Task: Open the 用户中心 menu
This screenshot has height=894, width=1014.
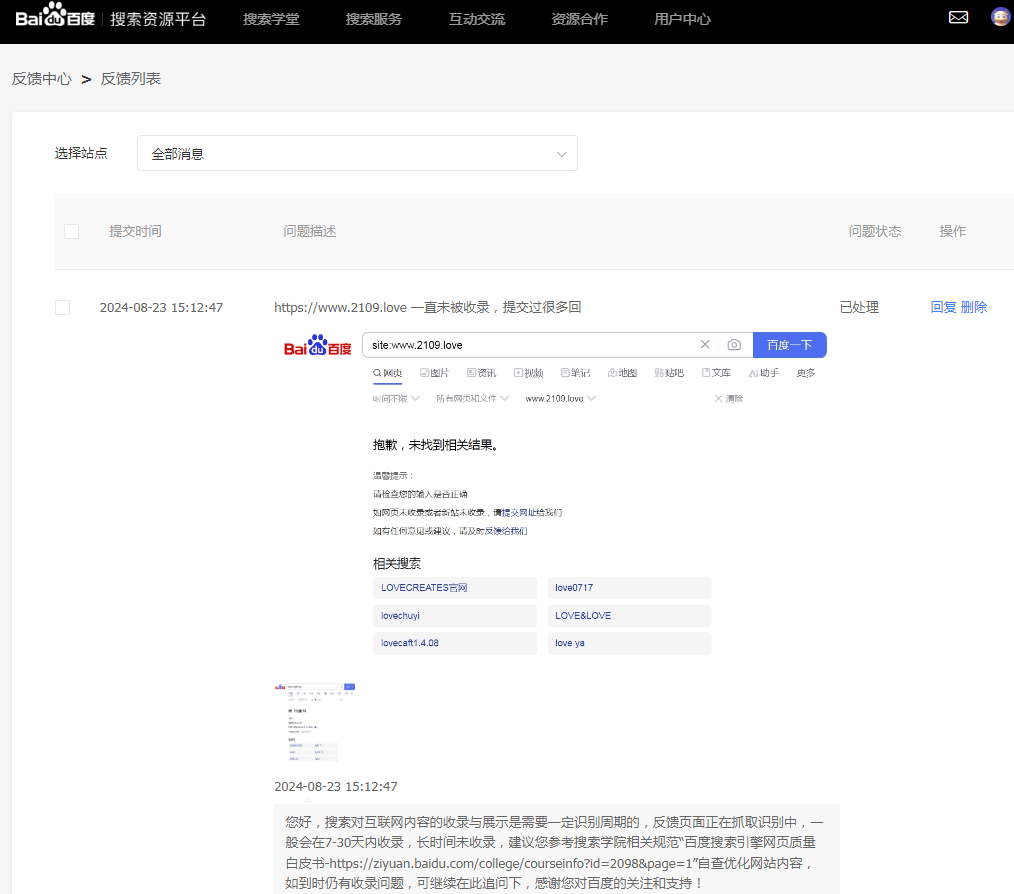Action: click(682, 19)
